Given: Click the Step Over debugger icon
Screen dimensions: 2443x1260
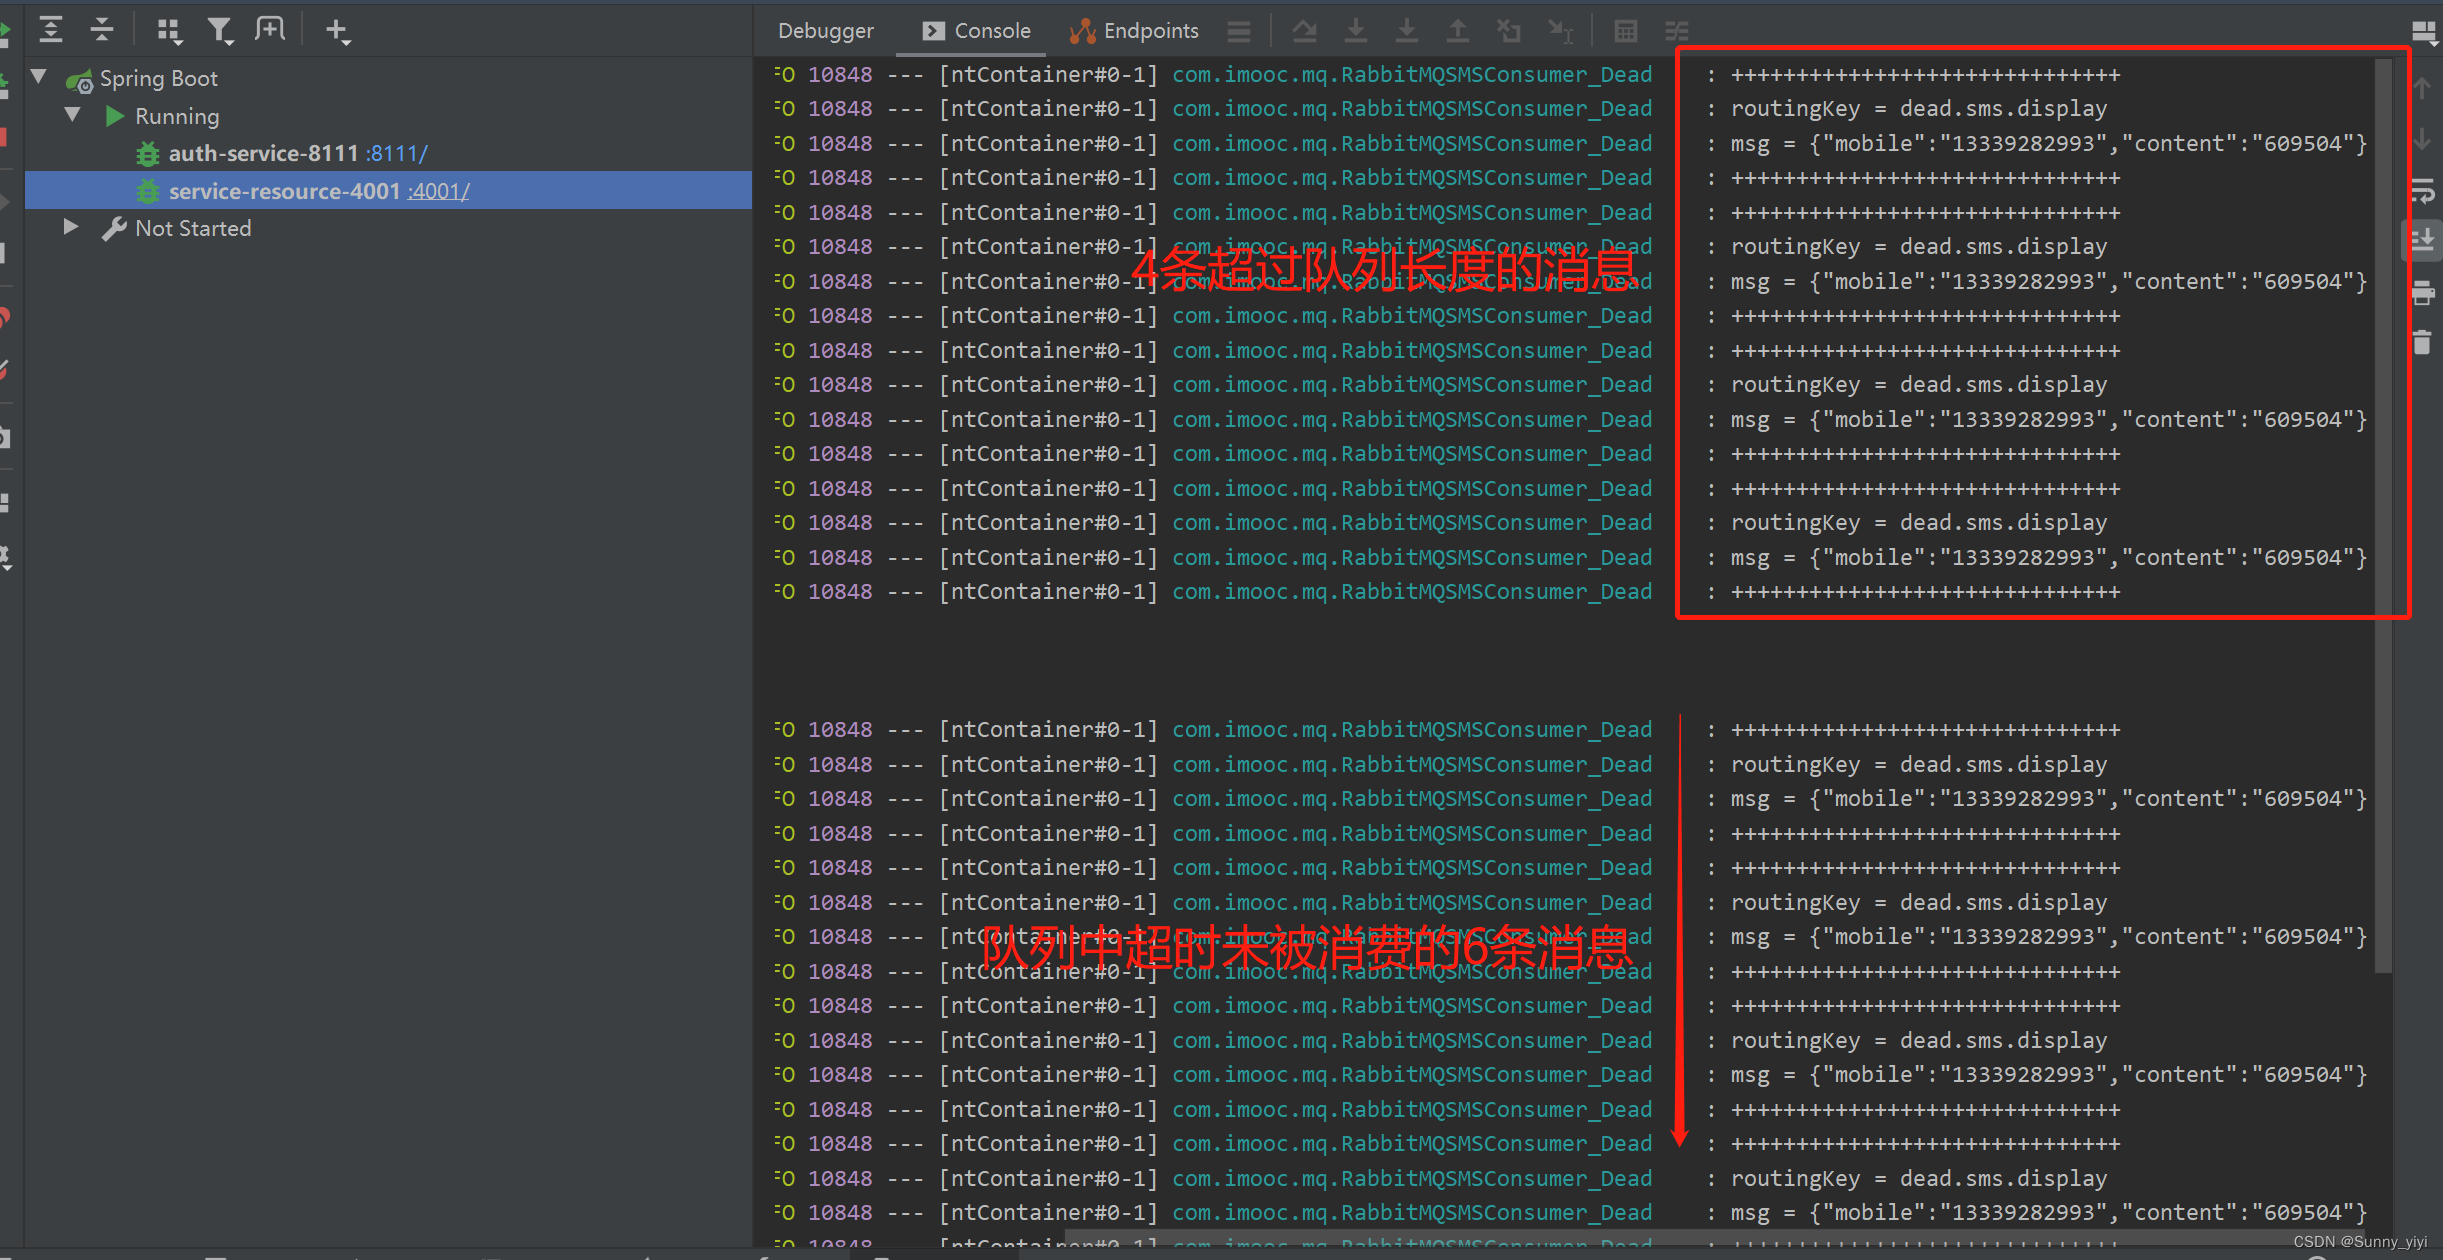Looking at the screenshot, I should coord(1304,32).
